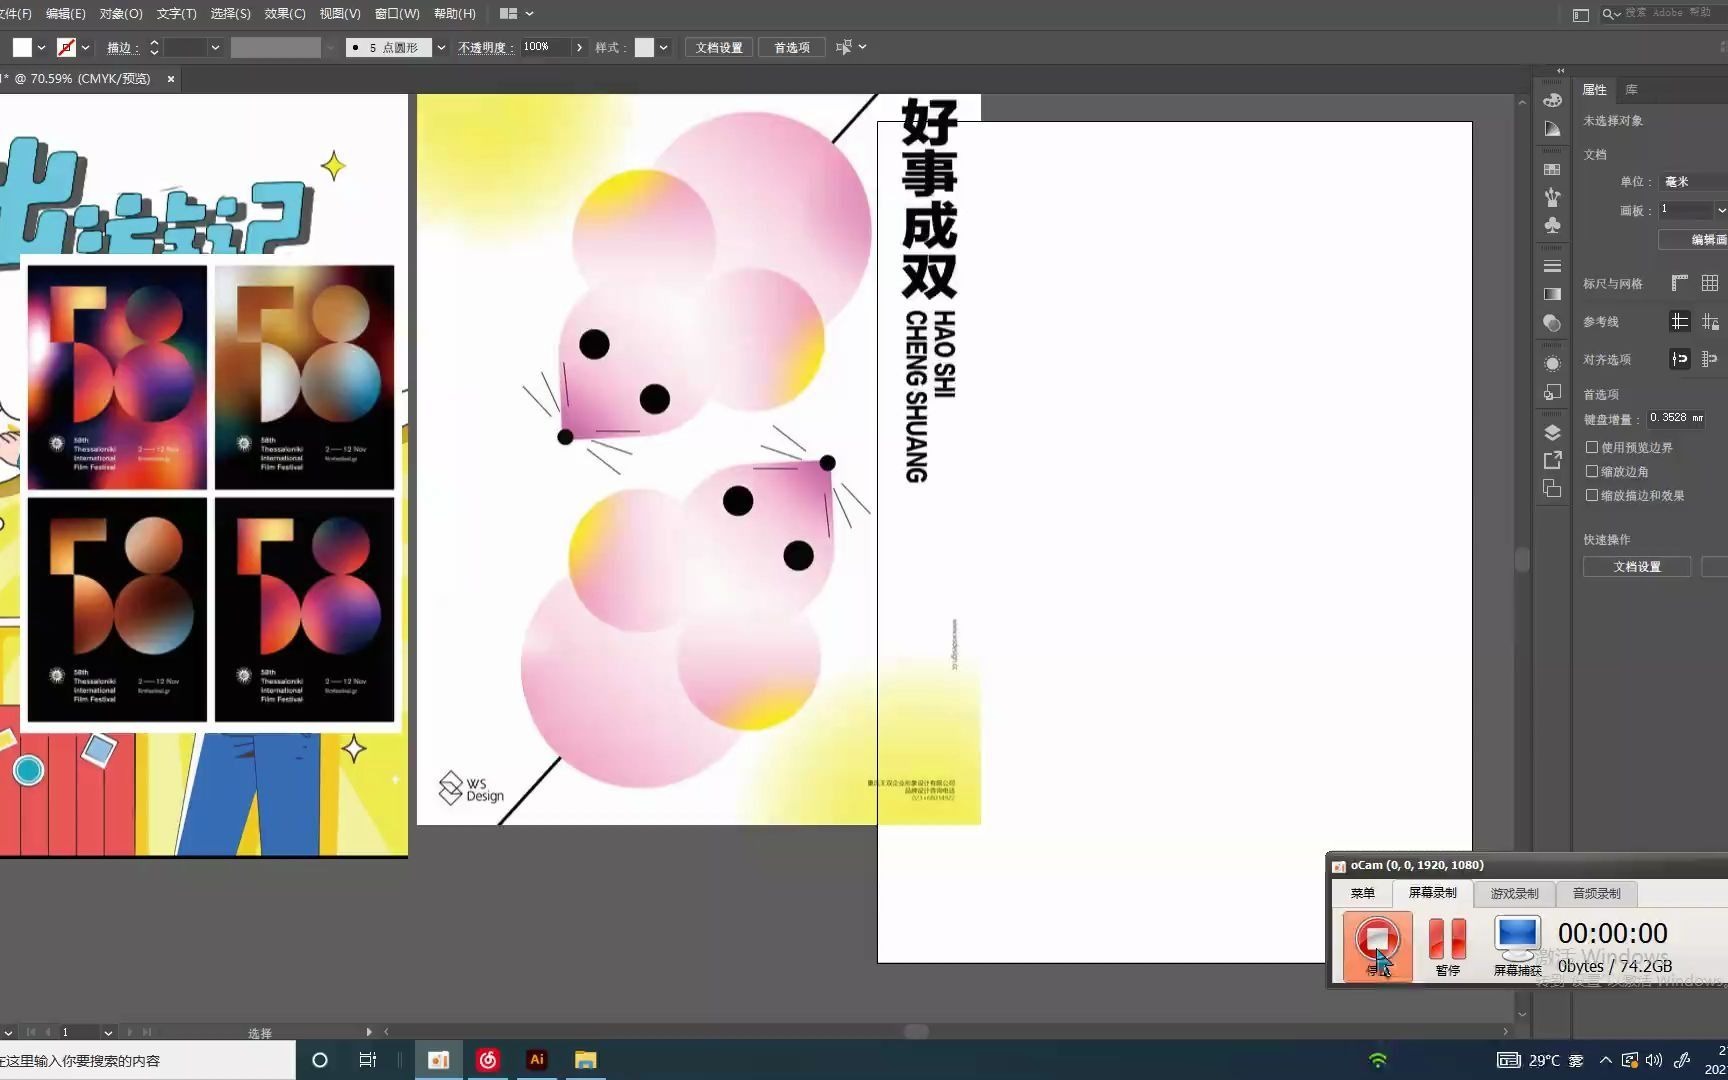Toggle snap to pixel icon
Viewport: 1728px width, 1080px height.
(x=1710, y=359)
